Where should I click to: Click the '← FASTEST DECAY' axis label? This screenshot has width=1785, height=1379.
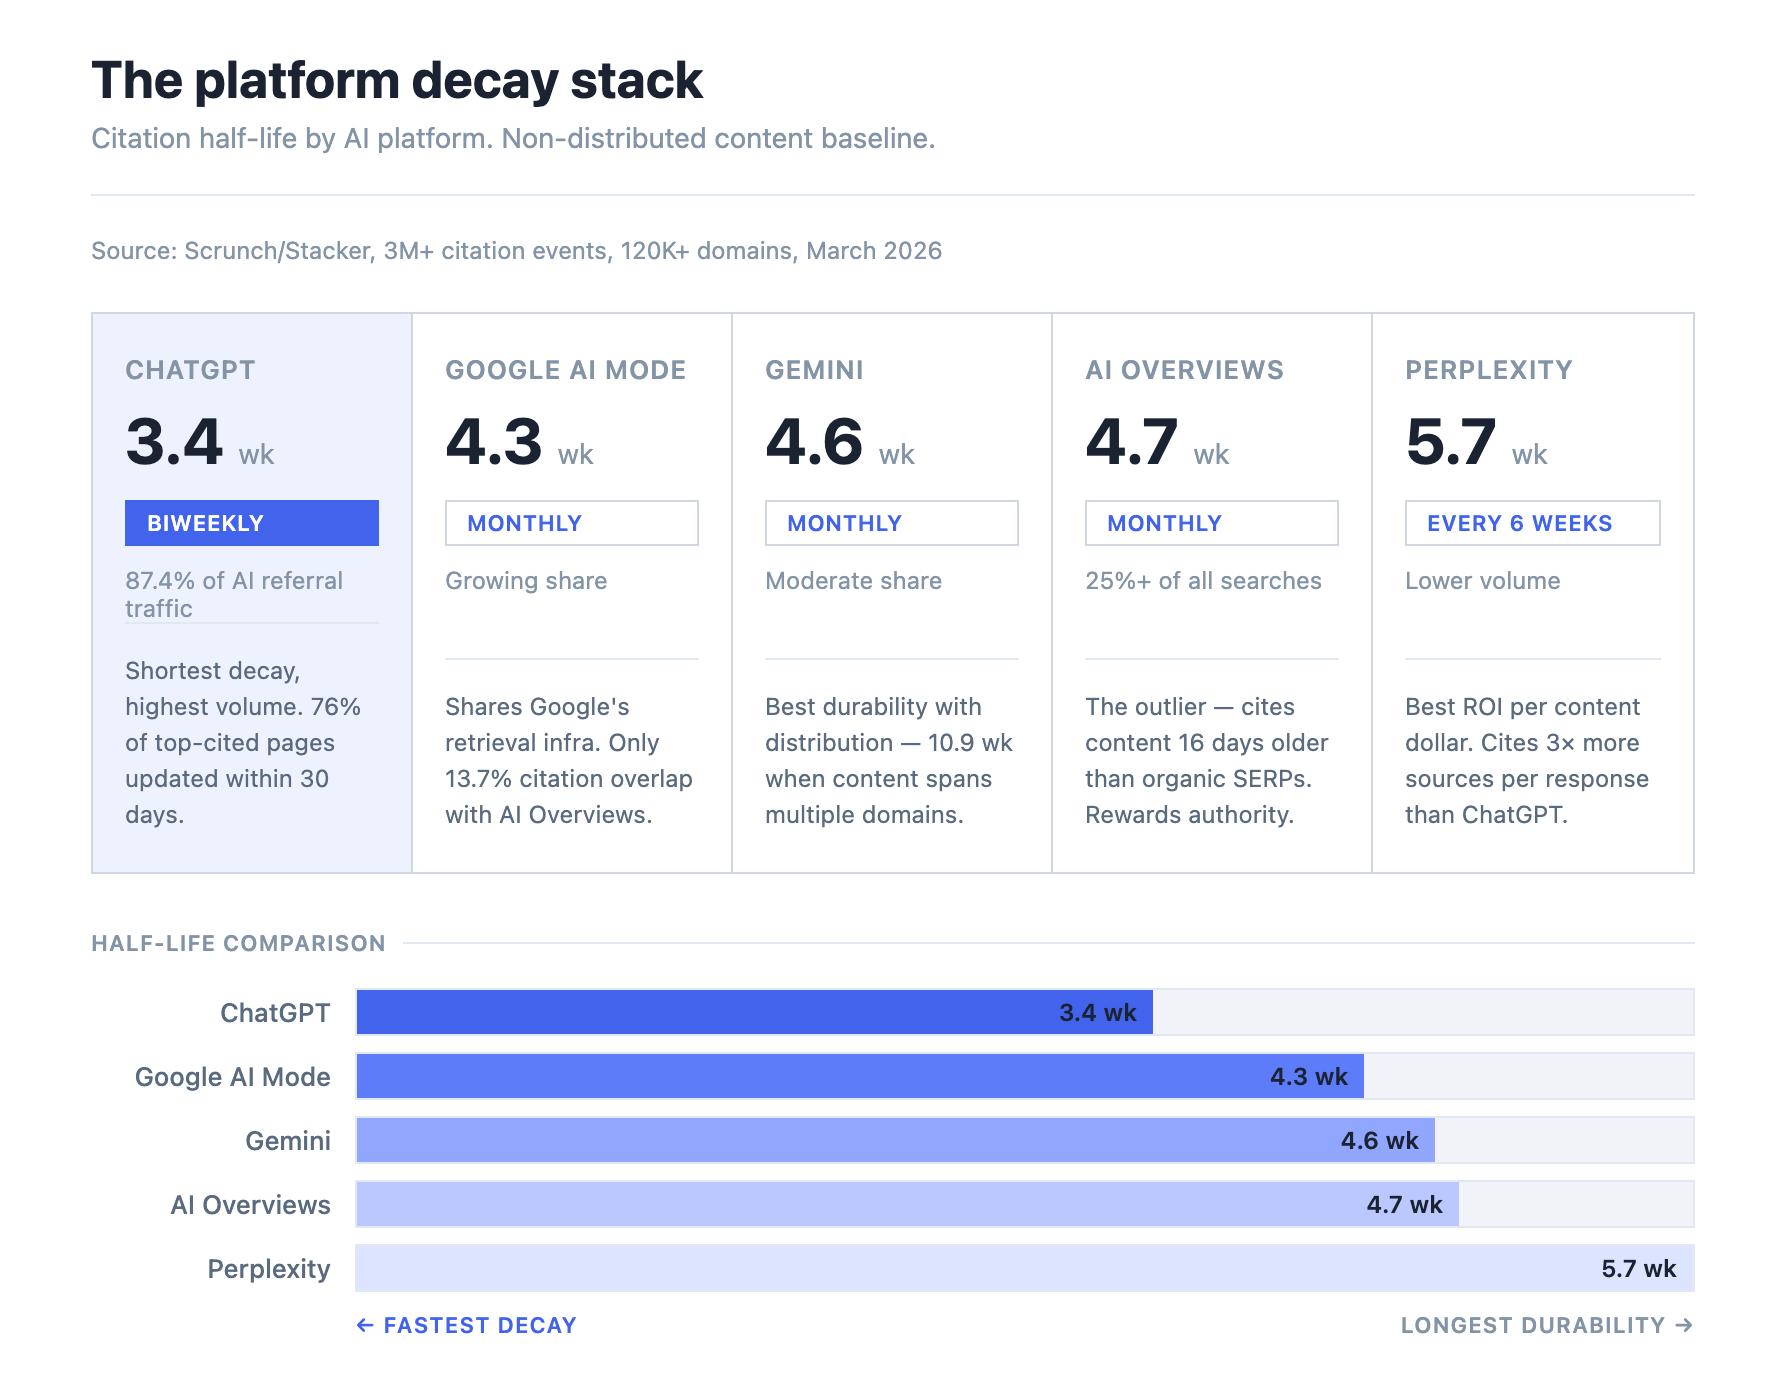point(467,1325)
